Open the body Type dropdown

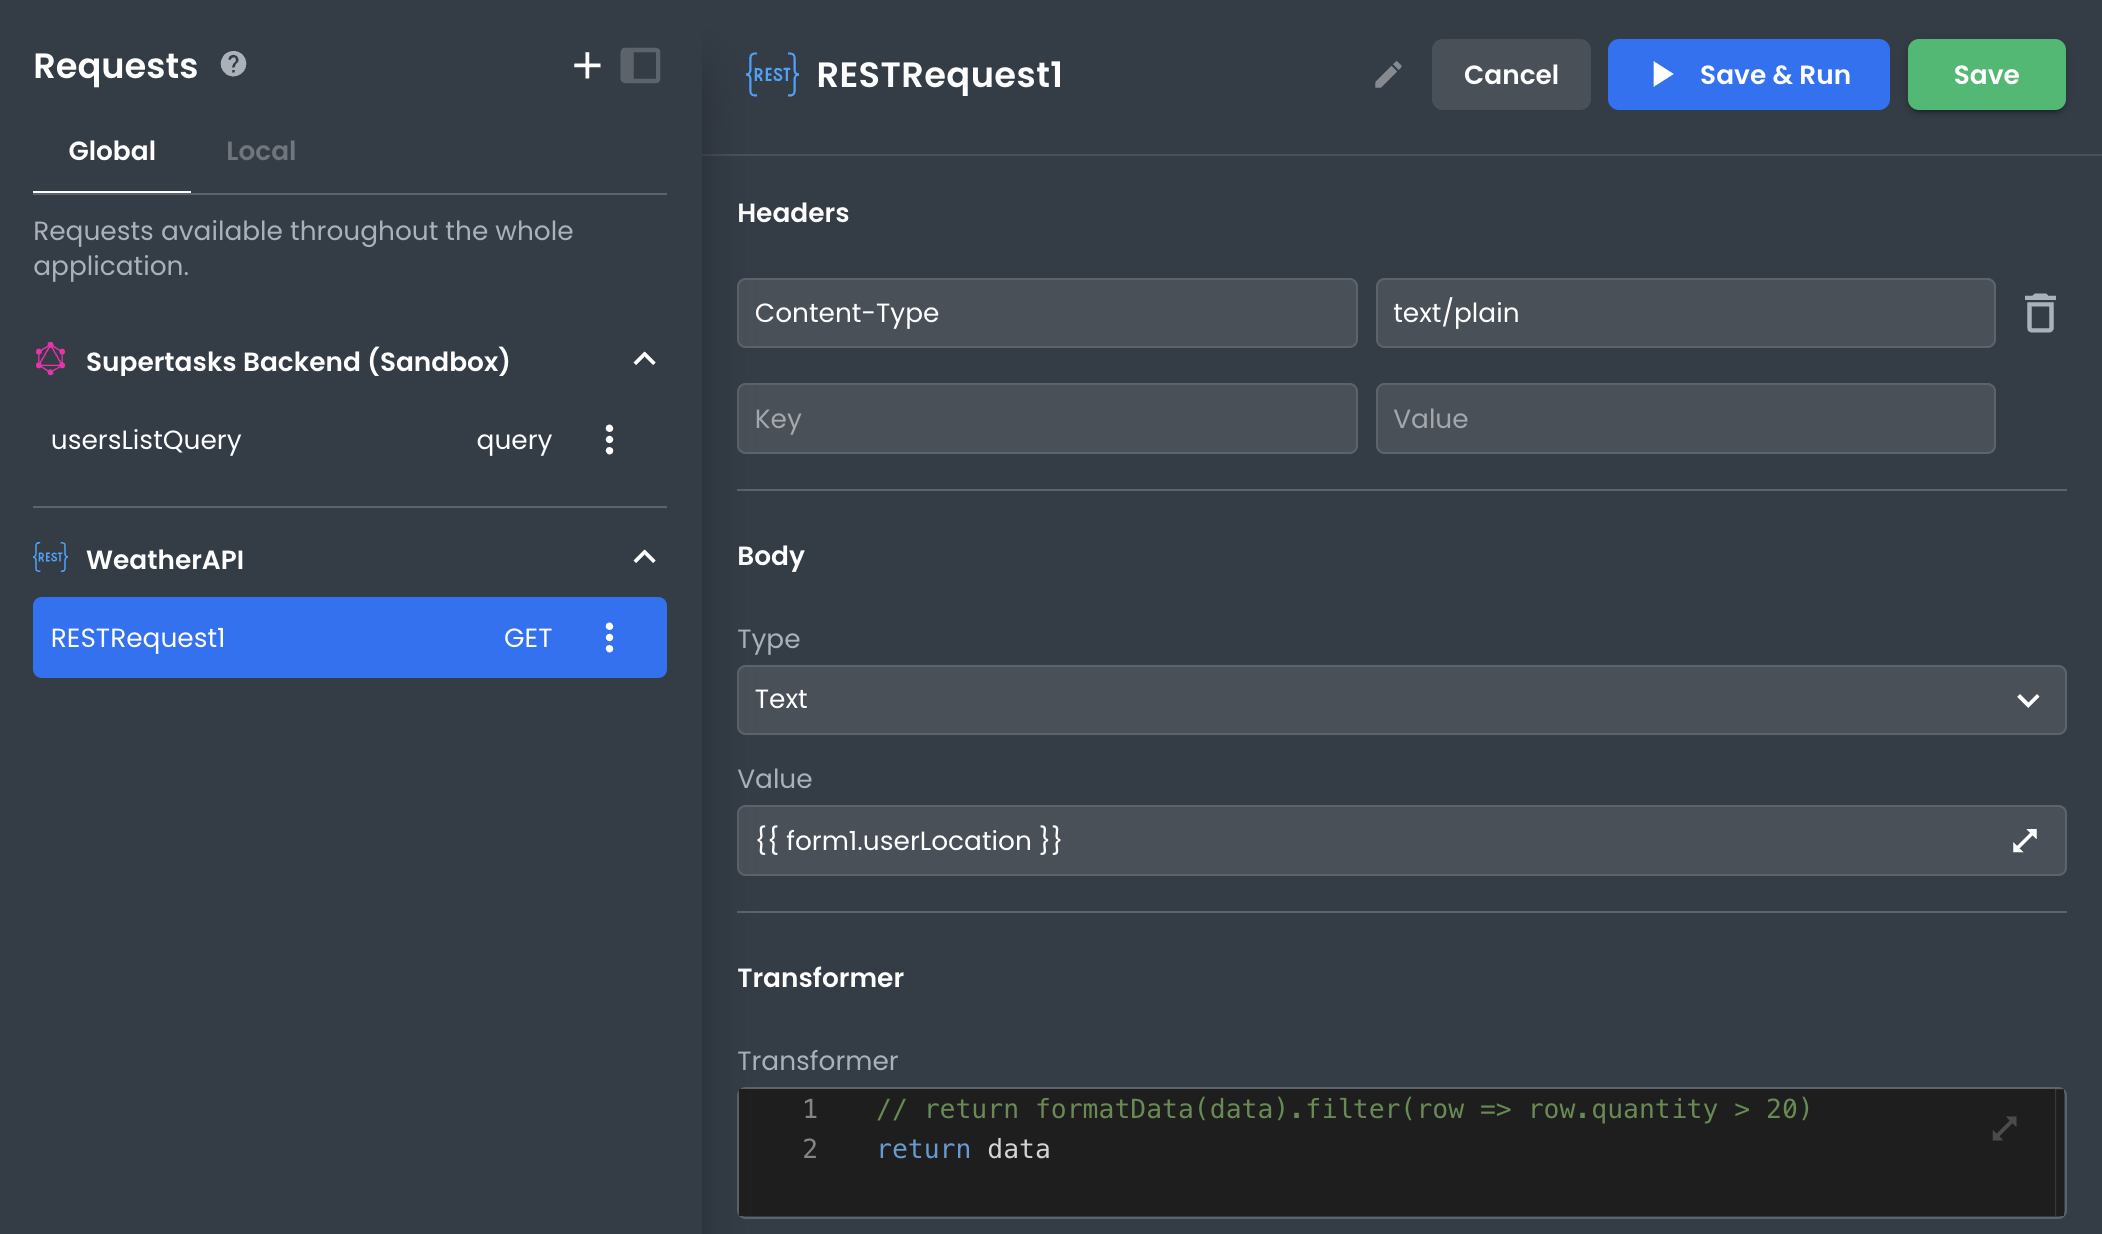pos(1400,700)
